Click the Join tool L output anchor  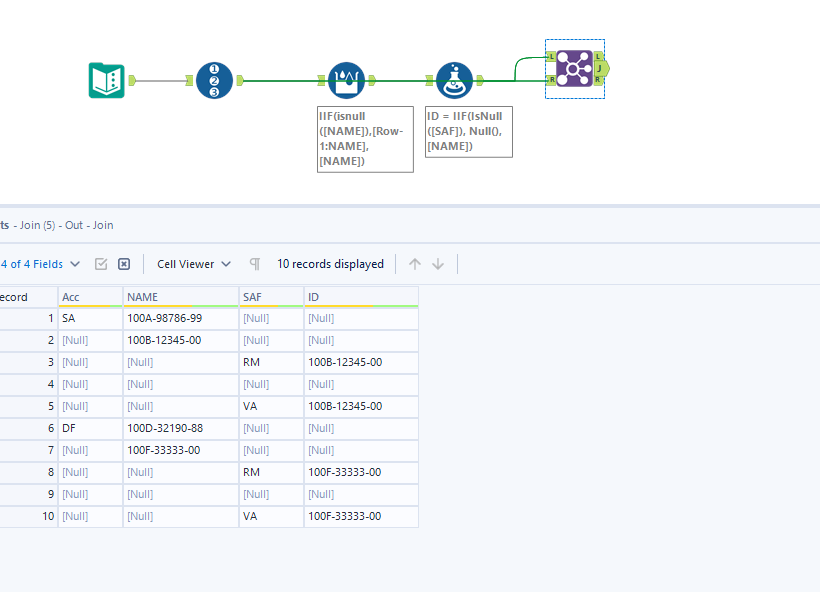coord(598,56)
